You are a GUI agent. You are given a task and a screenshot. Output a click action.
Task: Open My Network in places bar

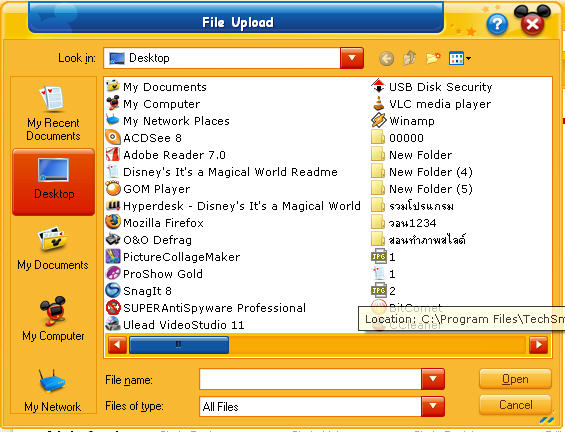point(53,391)
